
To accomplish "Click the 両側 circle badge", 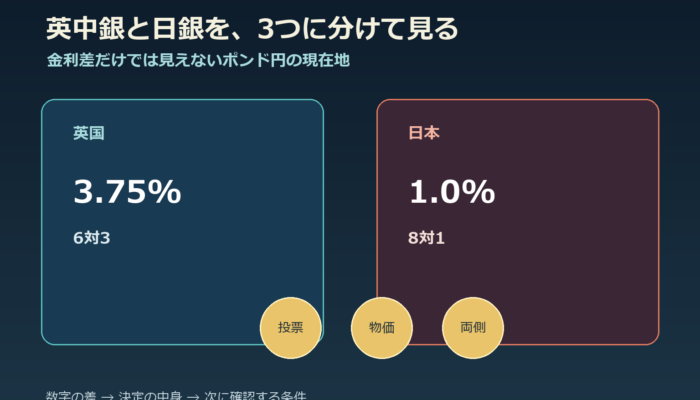I will point(473,328).
